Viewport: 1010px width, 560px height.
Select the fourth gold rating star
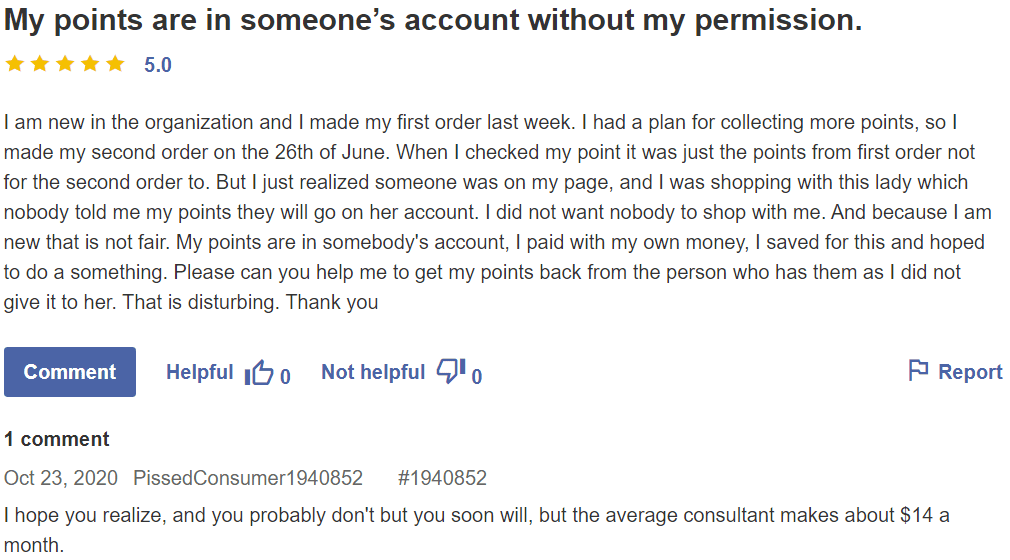90,64
